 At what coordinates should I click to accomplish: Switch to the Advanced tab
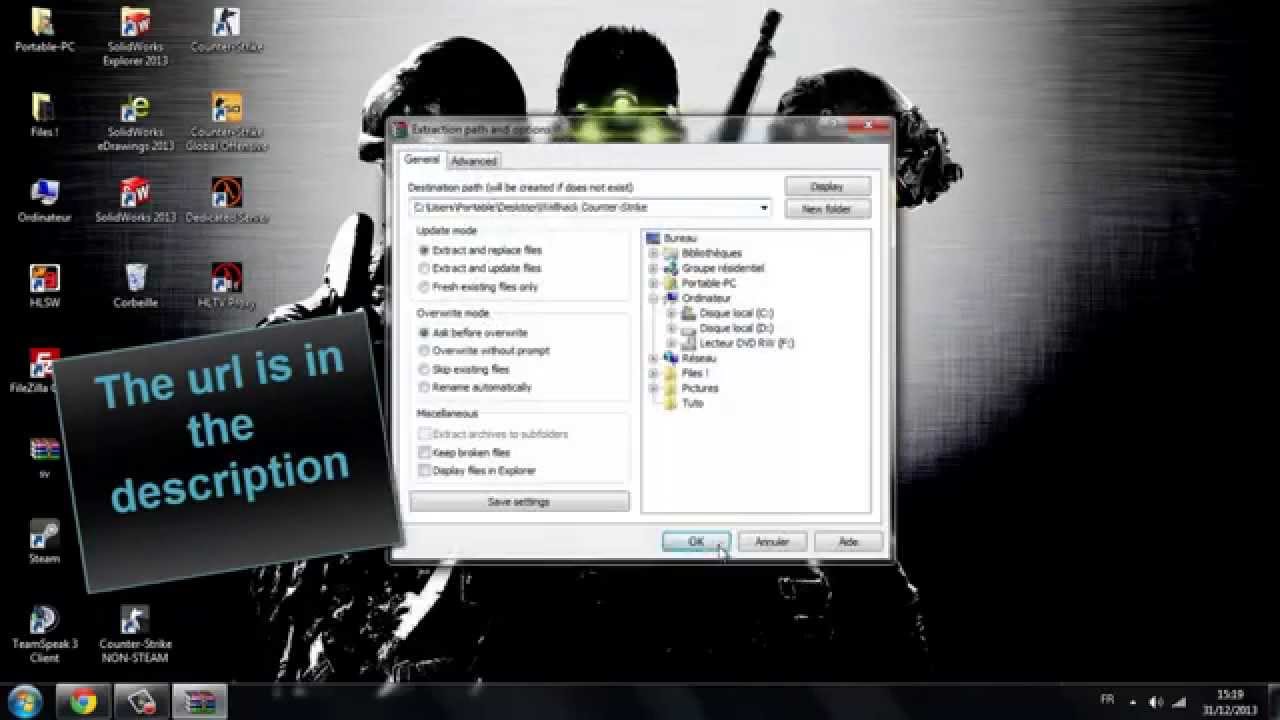[x=473, y=161]
